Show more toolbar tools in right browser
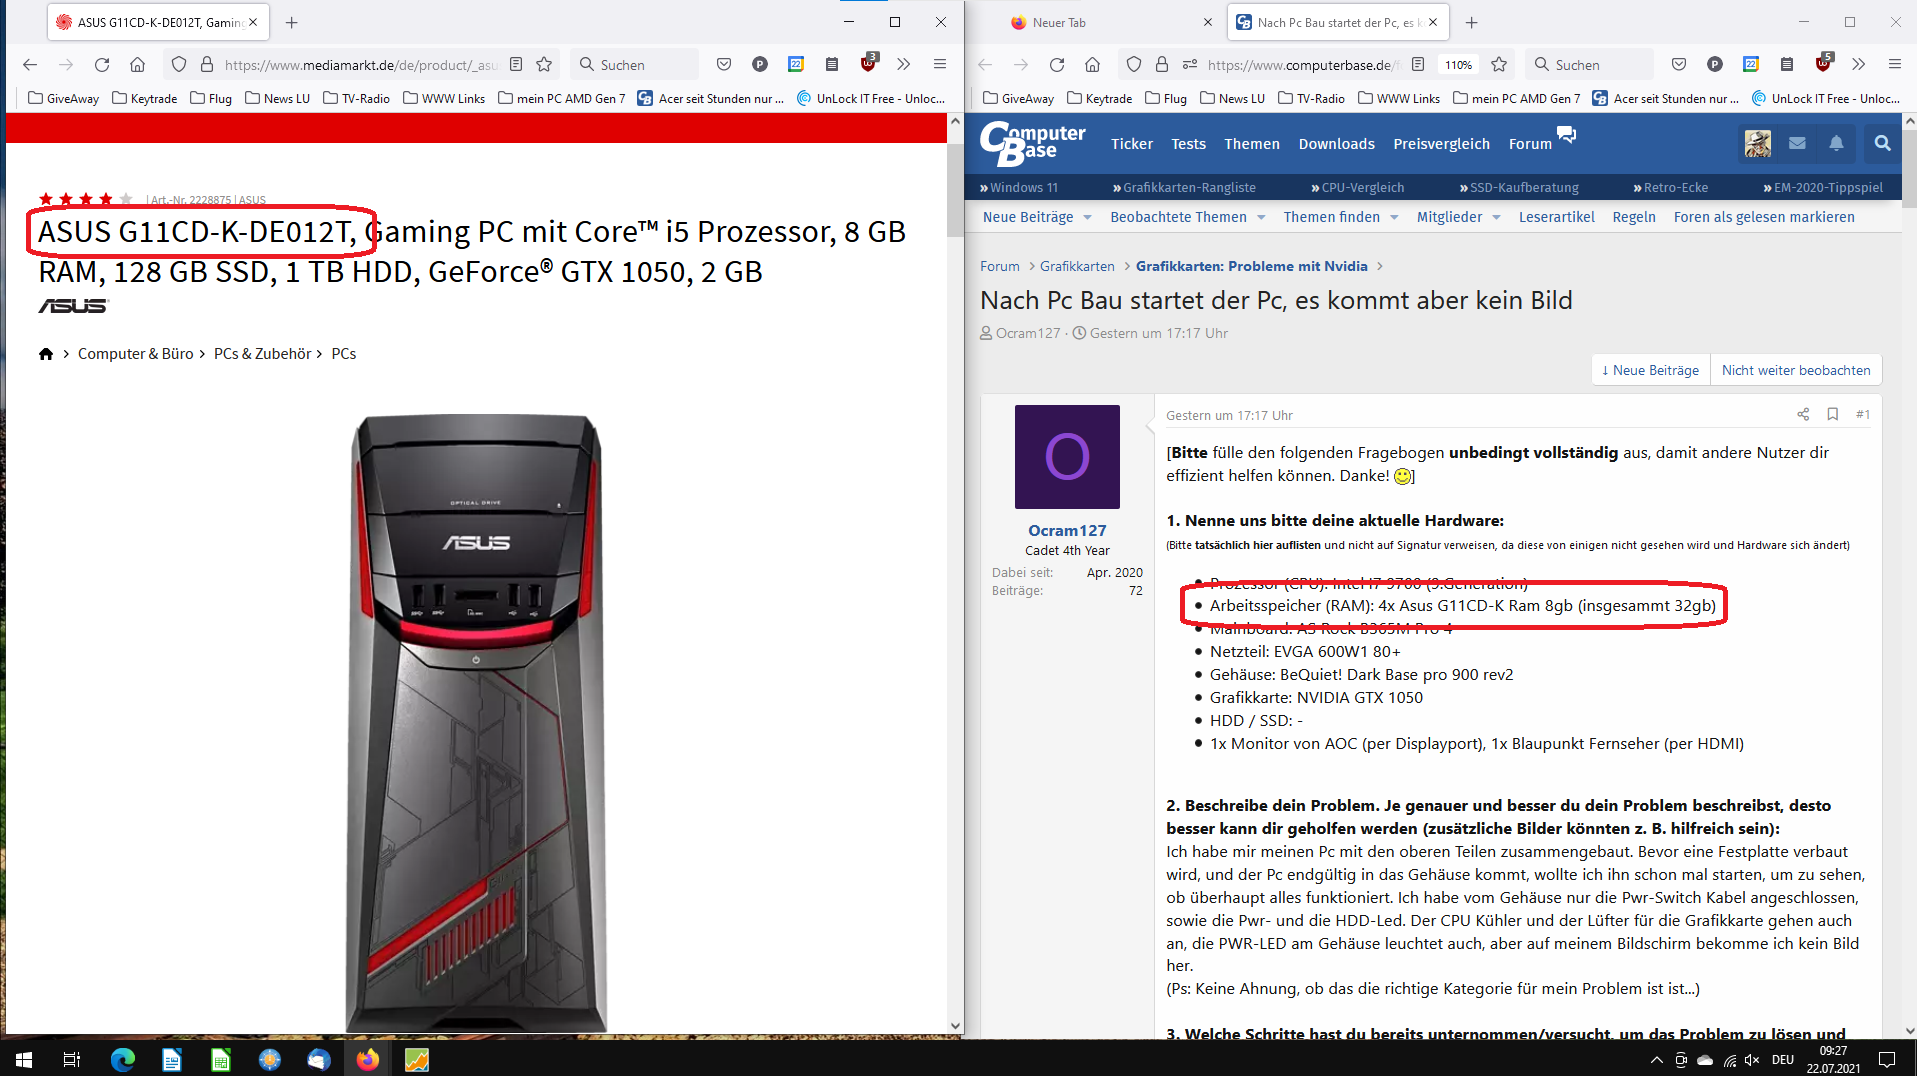The image size is (1917, 1076). (x=1859, y=65)
